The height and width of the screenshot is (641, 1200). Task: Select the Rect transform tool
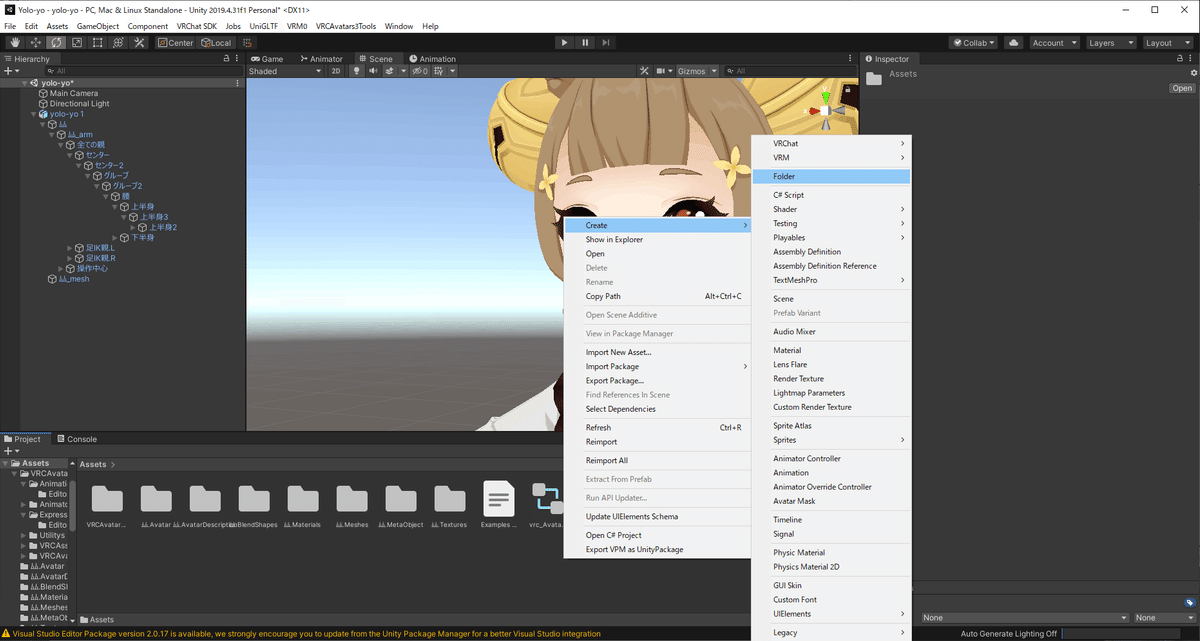97,43
